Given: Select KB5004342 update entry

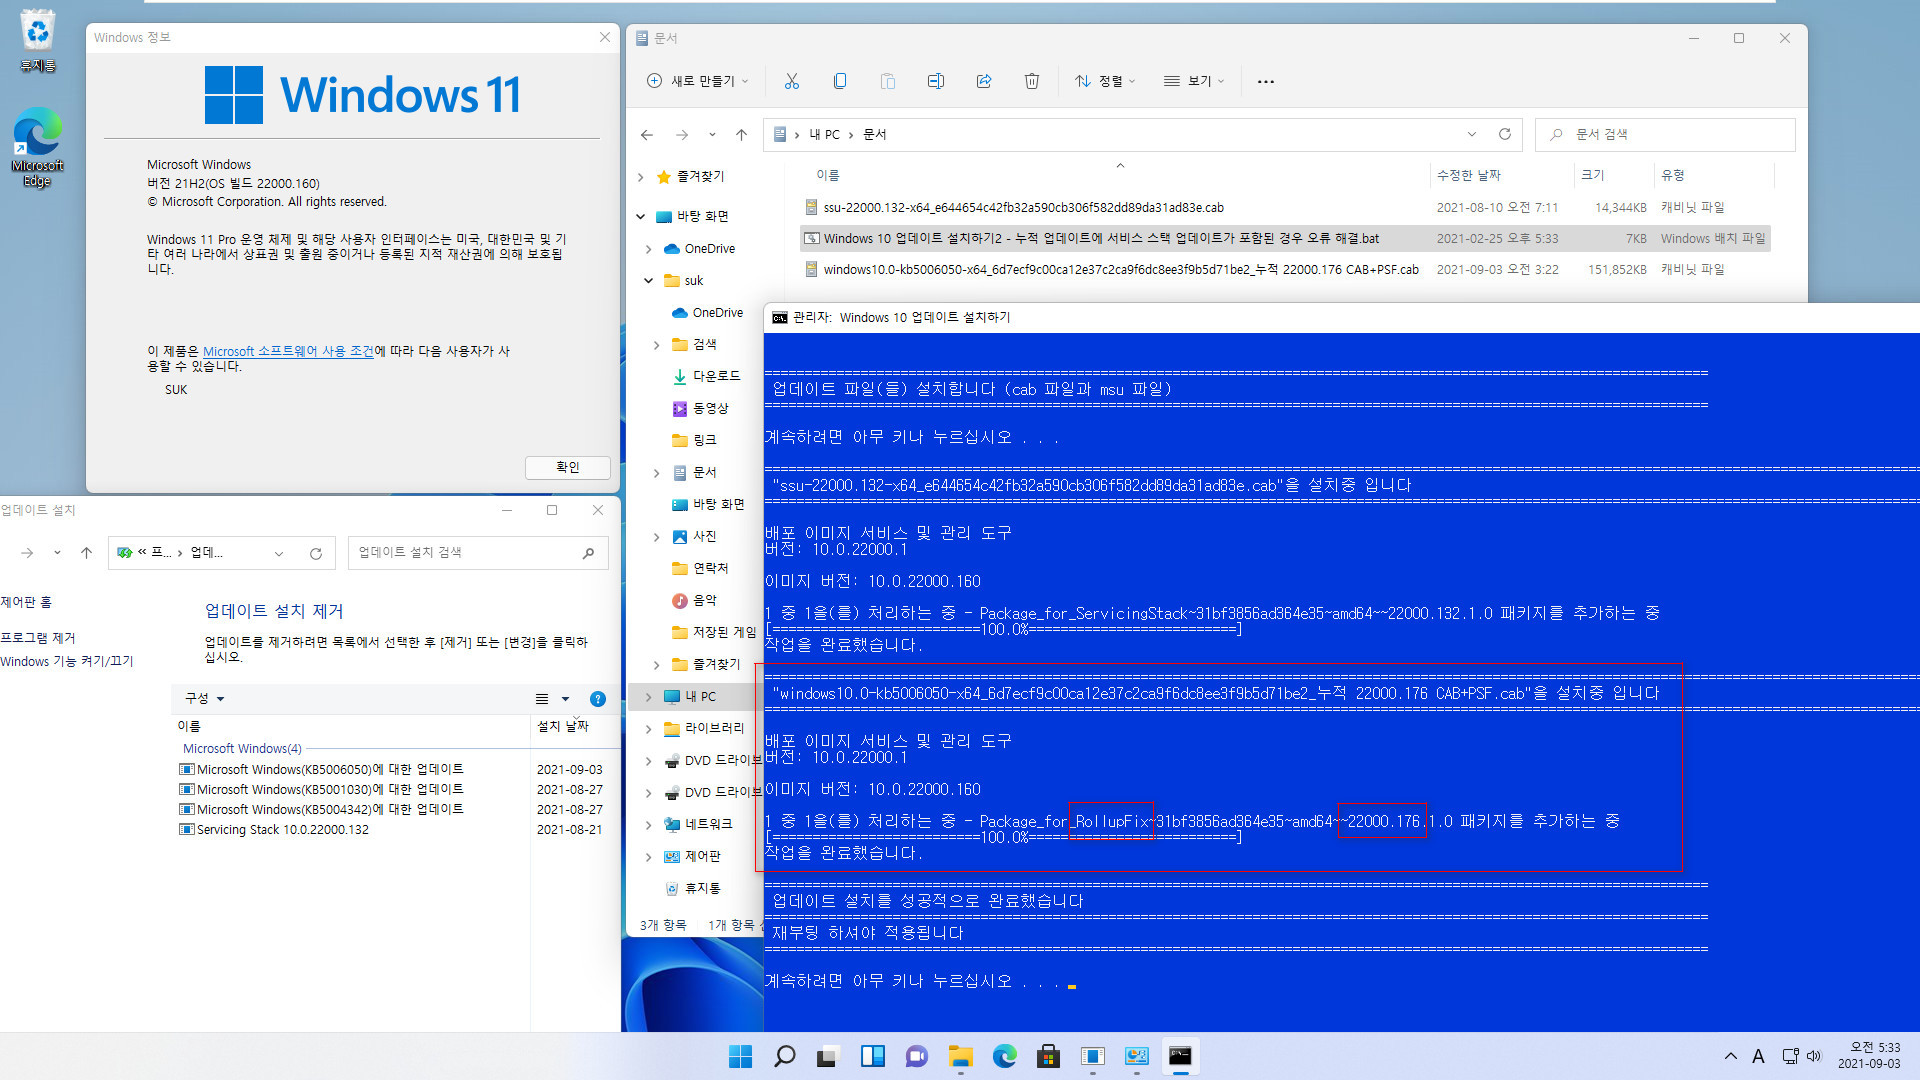Looking at the screenshot, I should [330, 809].
